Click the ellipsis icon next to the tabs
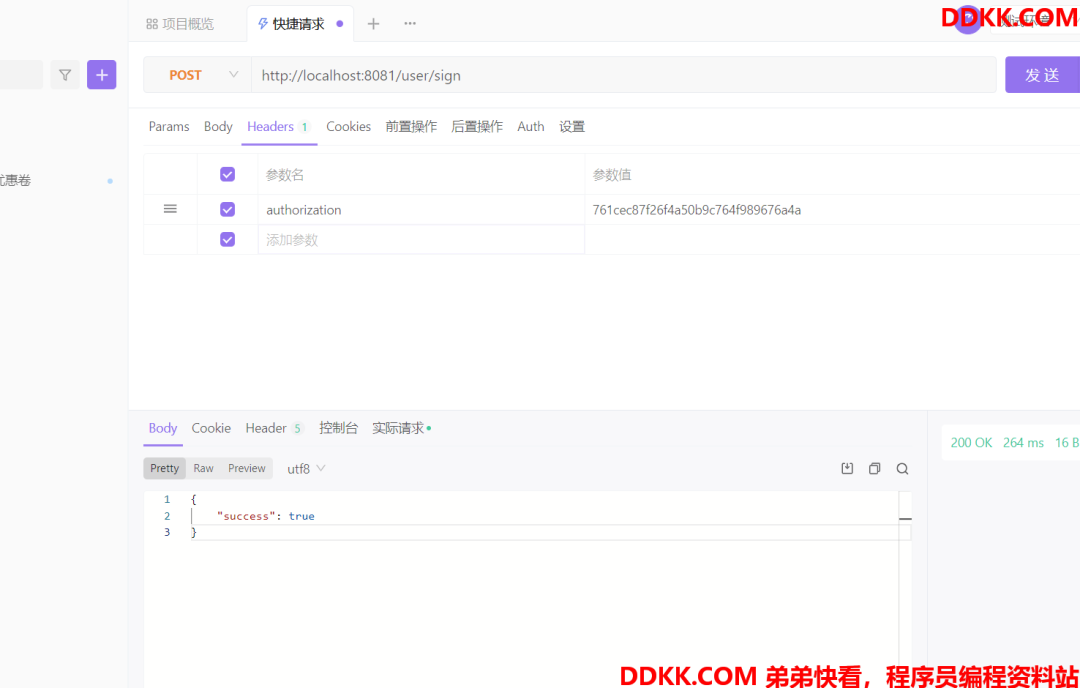This screenshot has width=1080, height=688. click(409, 23)
